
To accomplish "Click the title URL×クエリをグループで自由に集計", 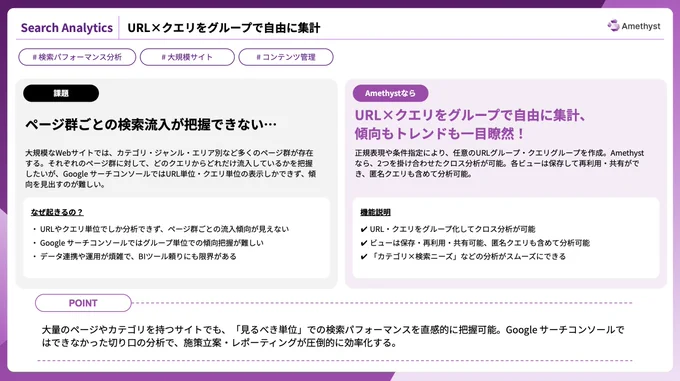I will click(224, 28).
